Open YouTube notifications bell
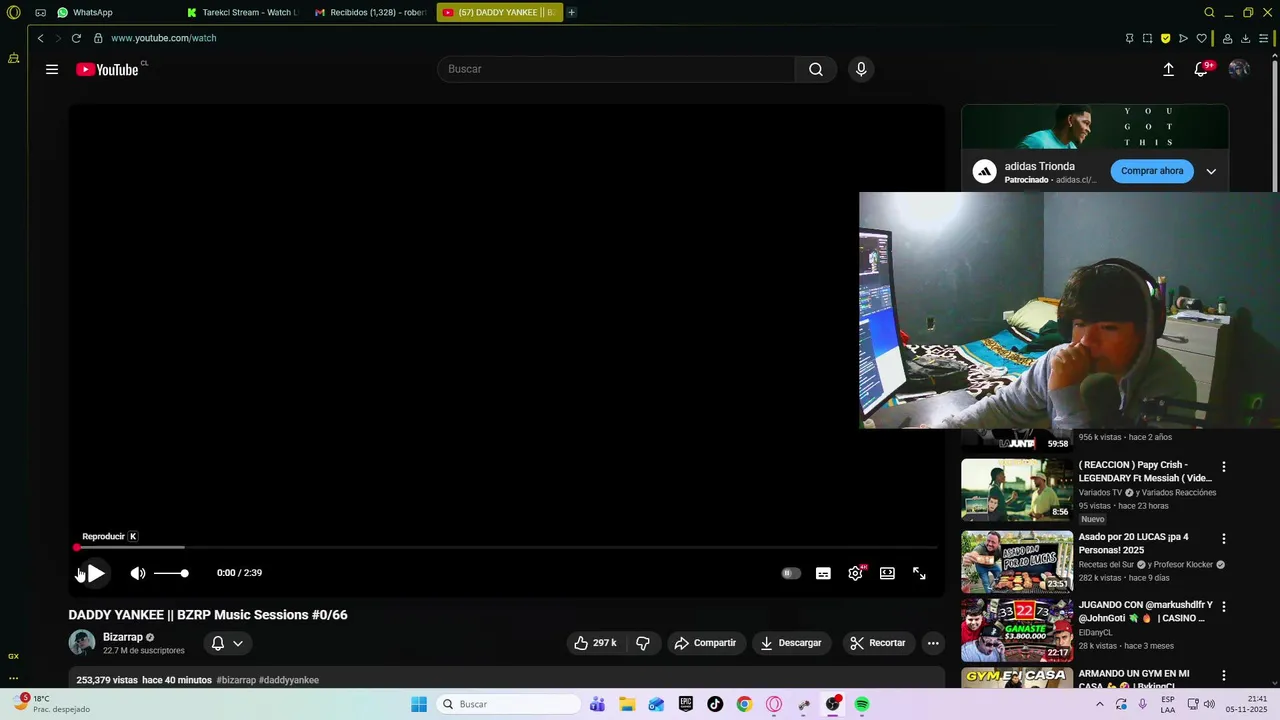Viewport: 1280px width, 720px height. click(x=1201, y=69)
